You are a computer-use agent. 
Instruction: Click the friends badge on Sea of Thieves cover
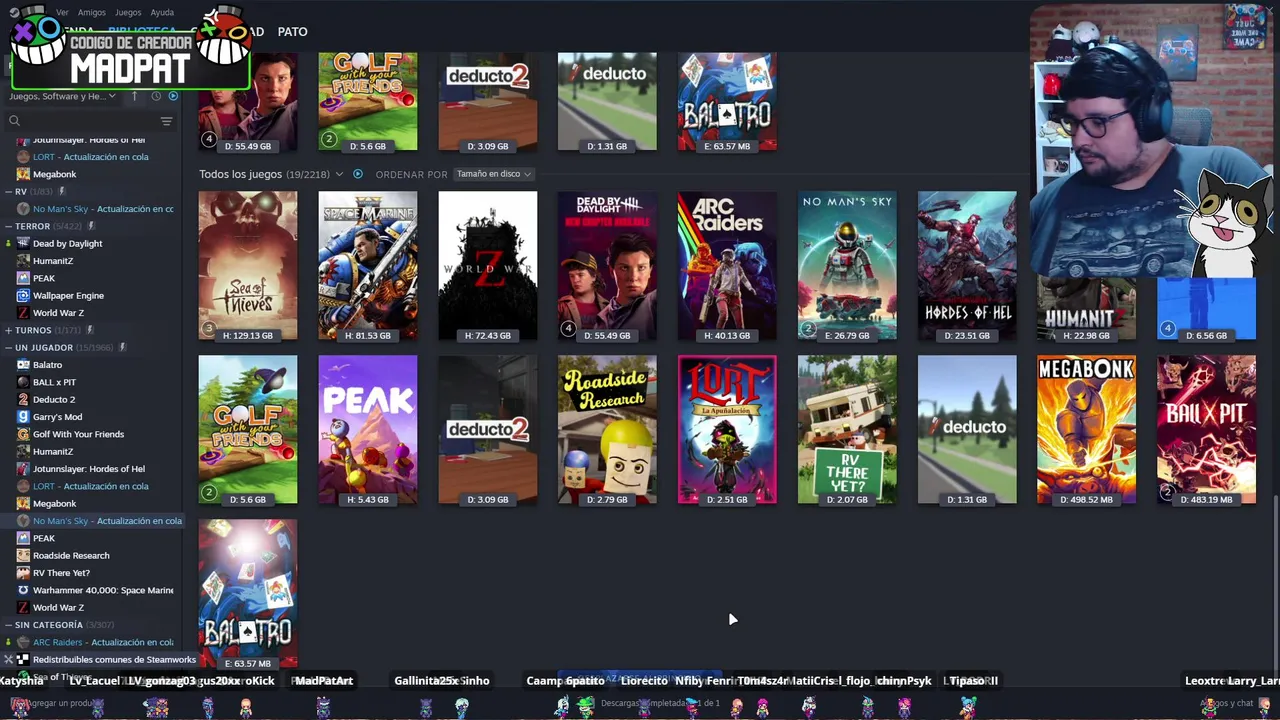(x=209, y=328)
